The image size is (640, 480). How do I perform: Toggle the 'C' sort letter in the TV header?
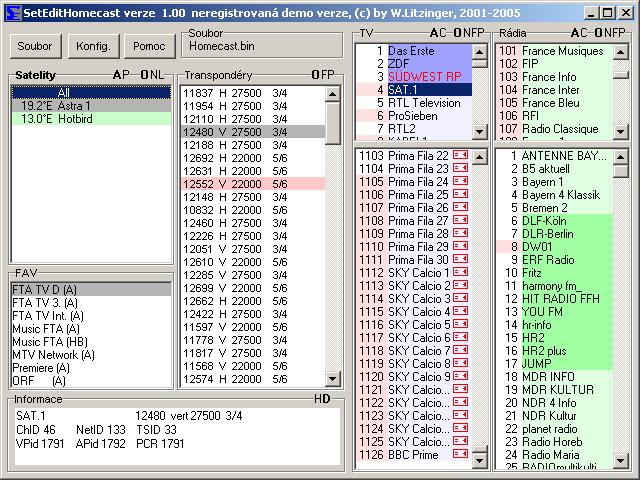[x=443, y=33]
